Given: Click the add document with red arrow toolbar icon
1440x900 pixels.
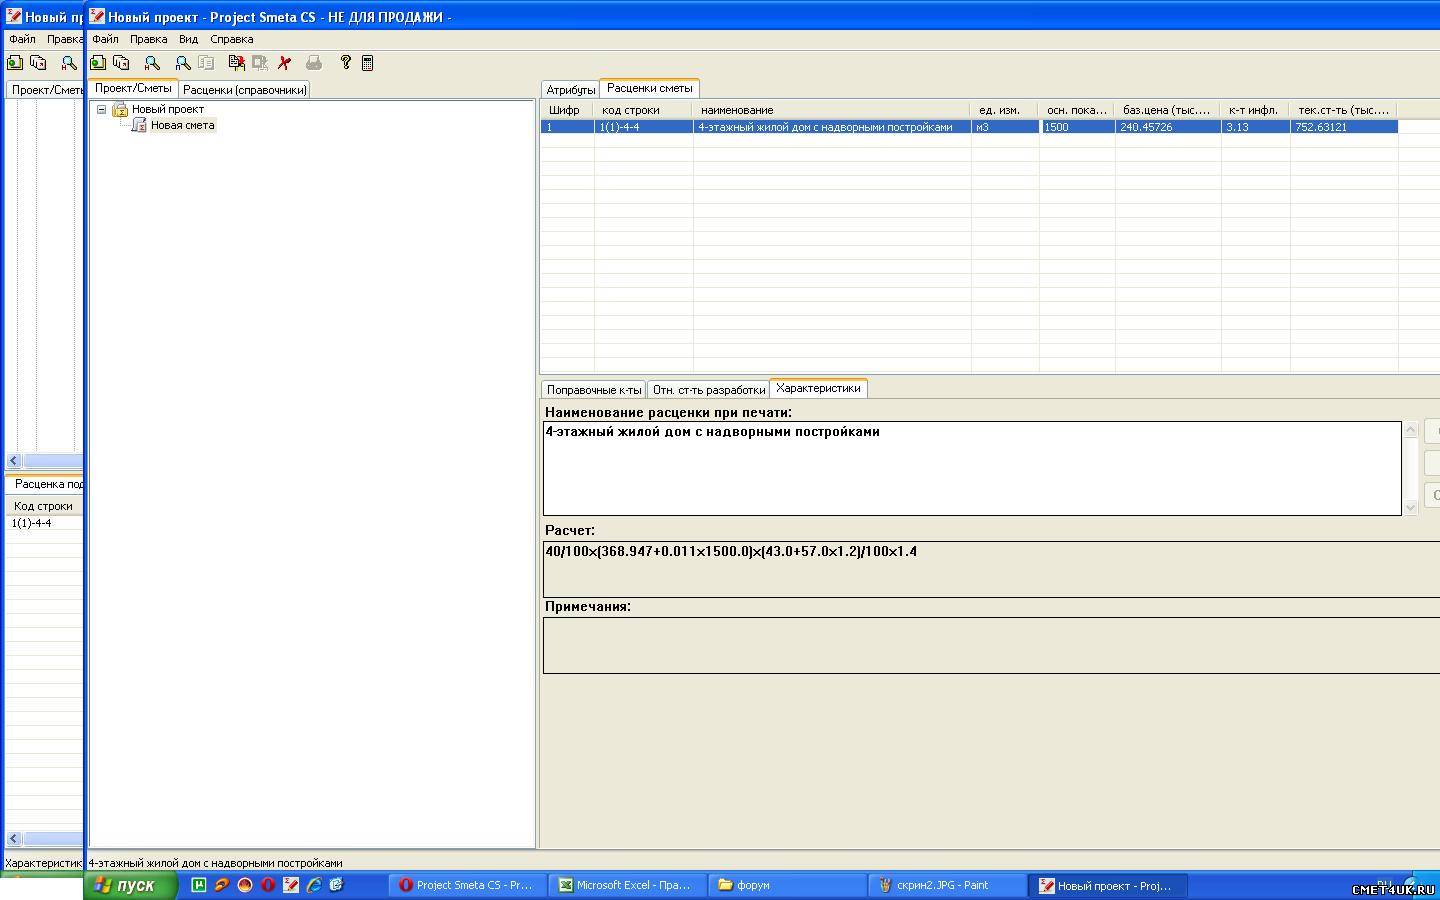Looking at the screenshot, I should click(237, 63).
